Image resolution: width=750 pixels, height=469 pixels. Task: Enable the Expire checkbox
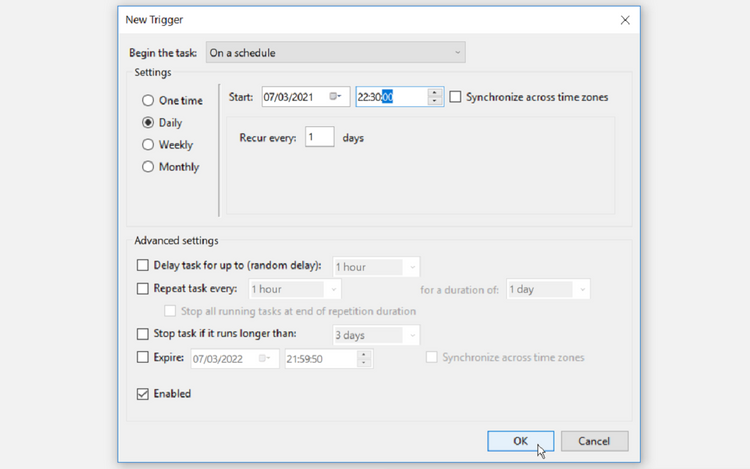coord(142,357)
